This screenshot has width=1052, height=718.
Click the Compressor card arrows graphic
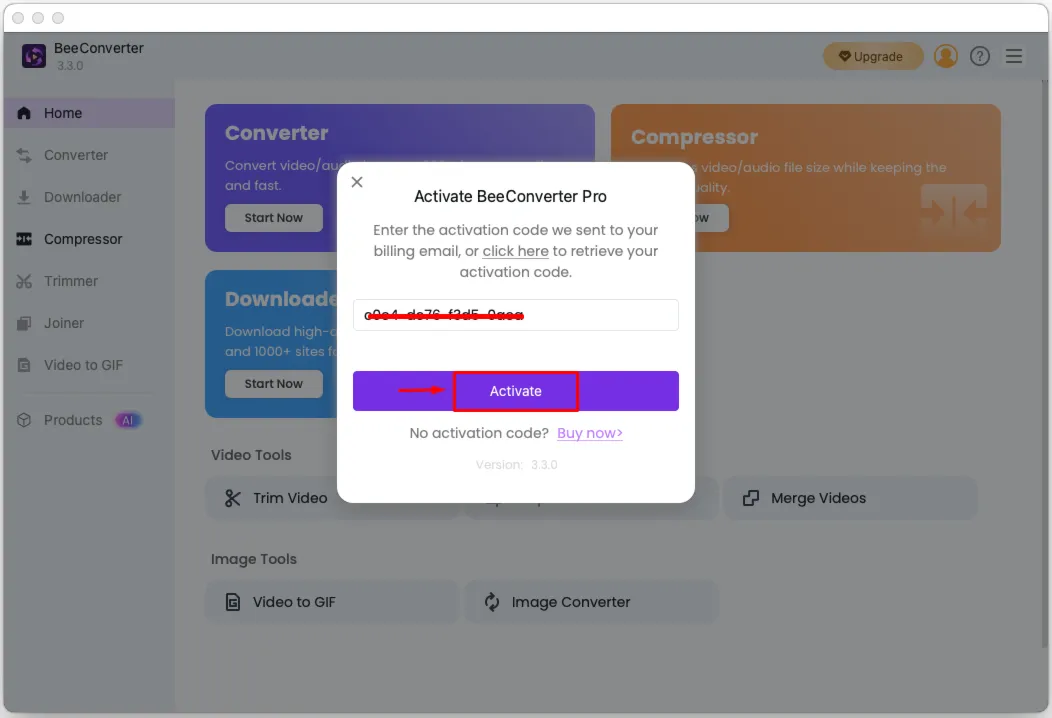(953, 213)
